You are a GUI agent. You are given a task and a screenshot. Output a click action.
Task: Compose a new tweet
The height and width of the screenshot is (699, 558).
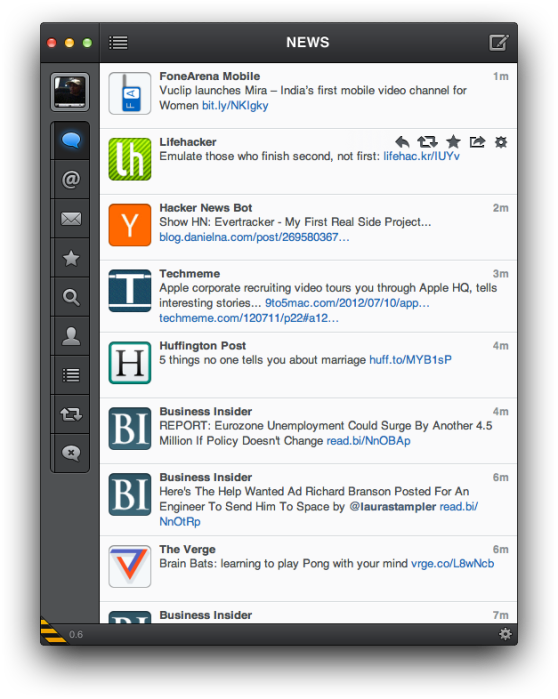[499, 43]
